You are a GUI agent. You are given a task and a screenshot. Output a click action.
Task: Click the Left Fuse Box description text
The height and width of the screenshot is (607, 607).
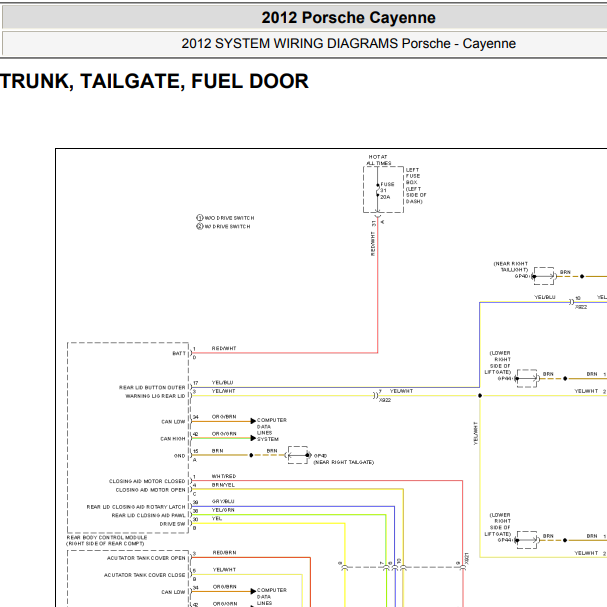coord(416,185)
